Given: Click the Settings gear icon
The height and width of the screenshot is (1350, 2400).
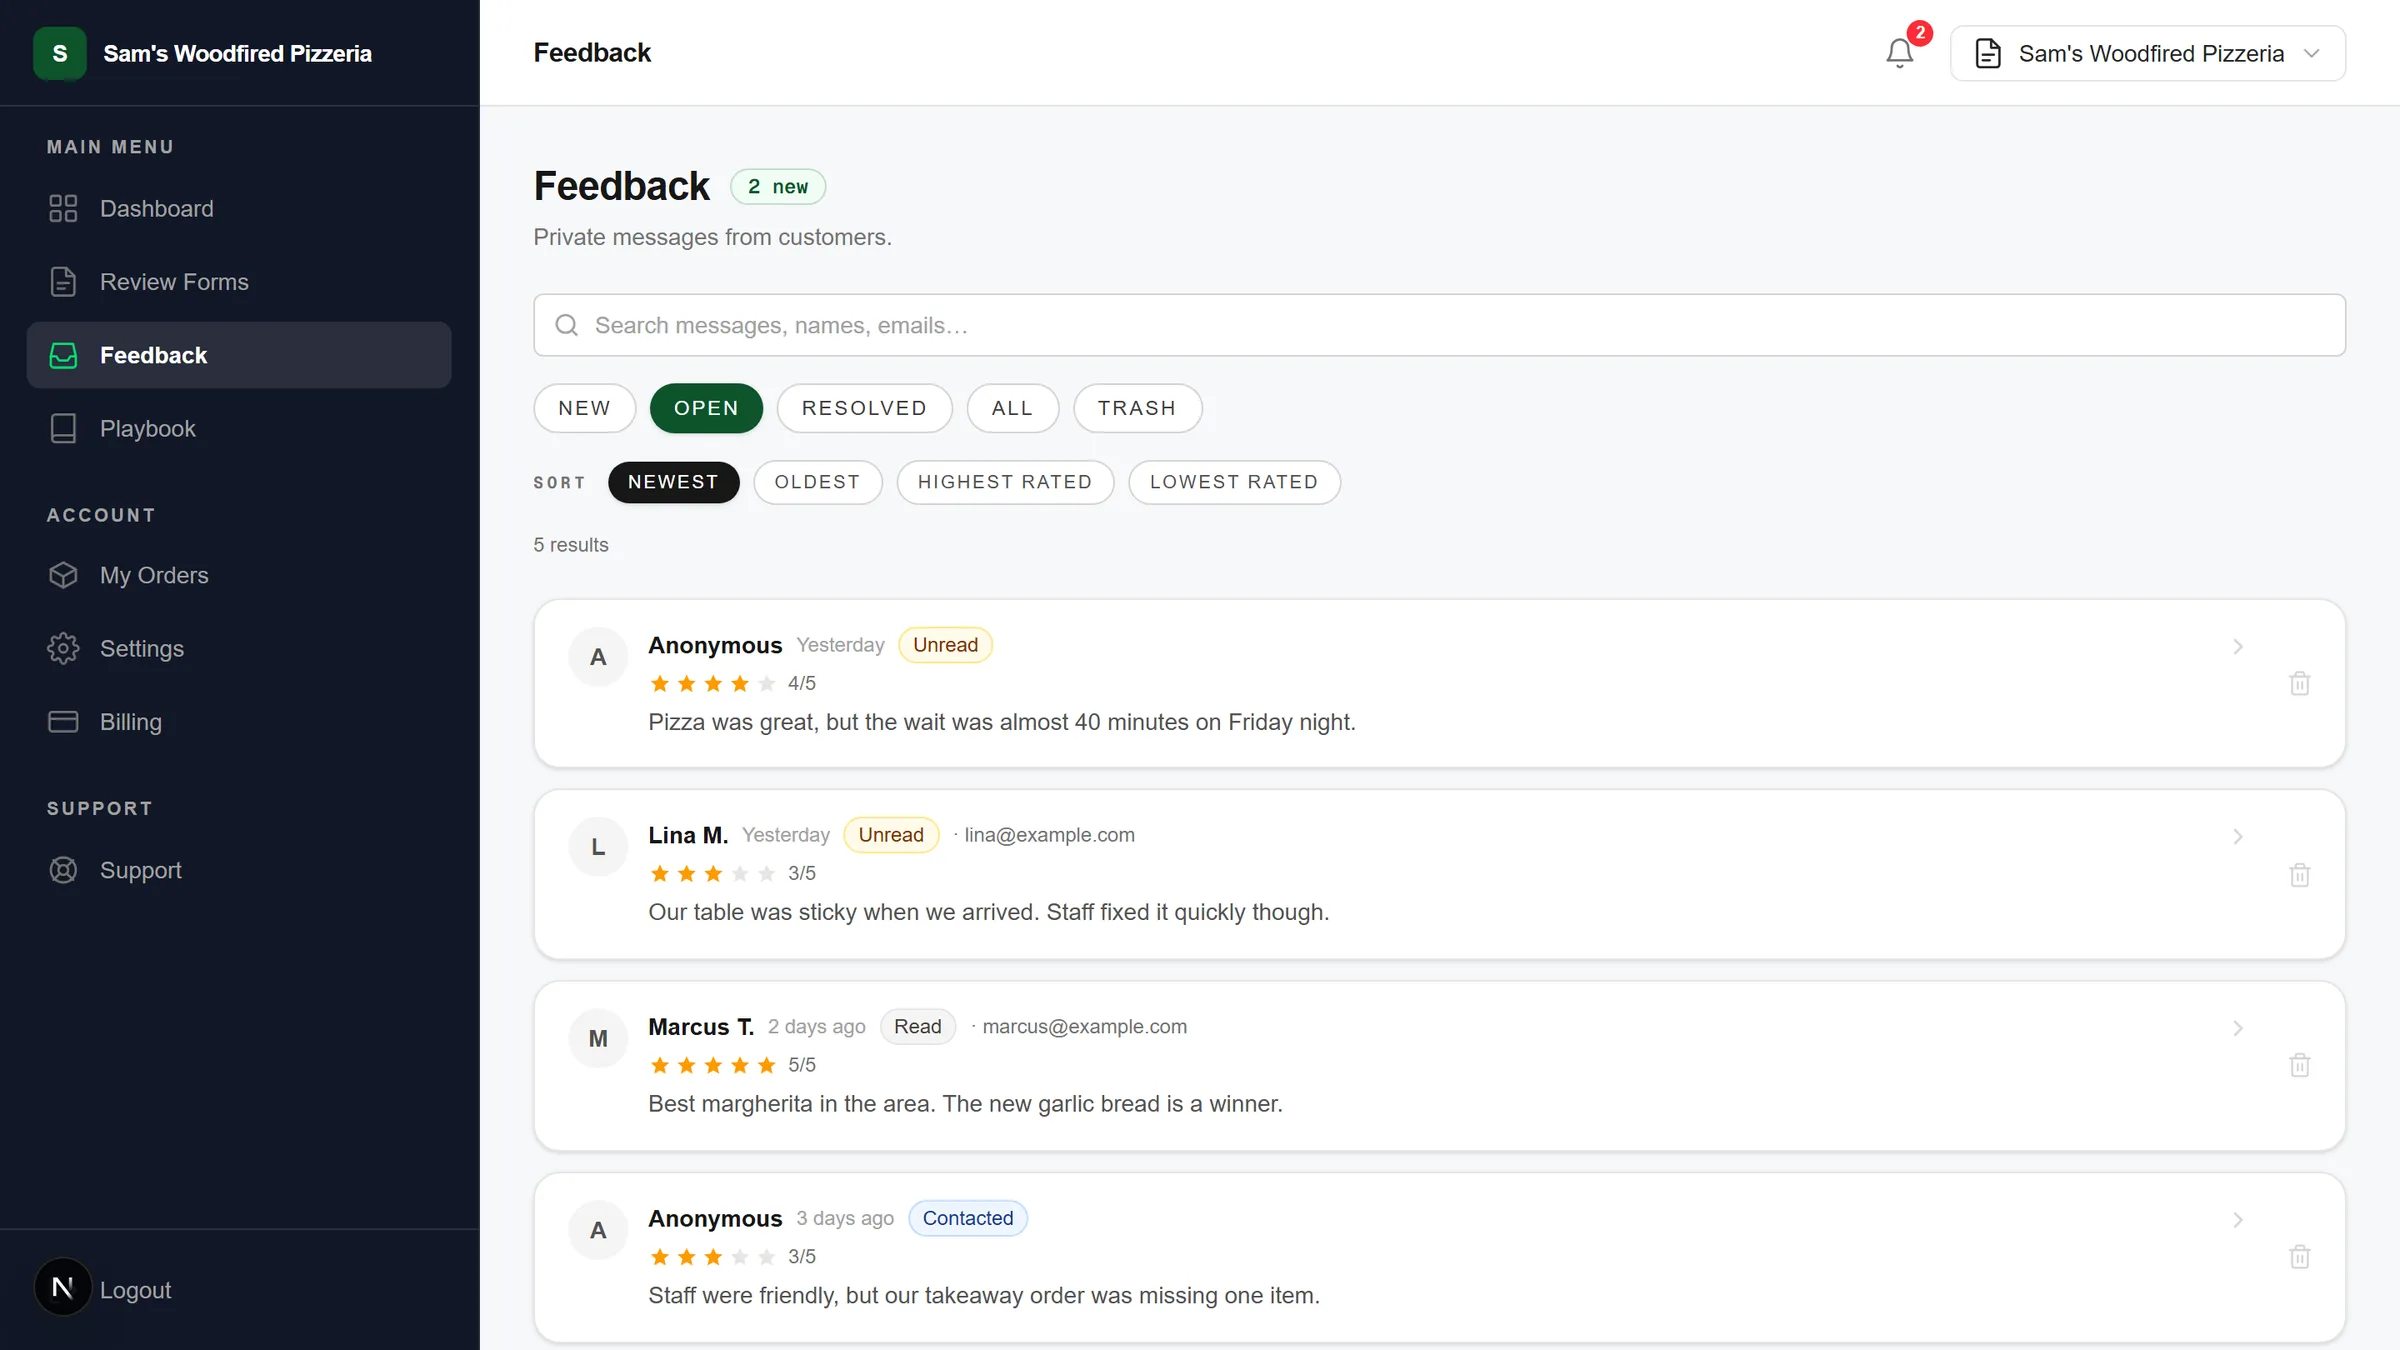Looking at the screenshot, I should click(63, 648).
